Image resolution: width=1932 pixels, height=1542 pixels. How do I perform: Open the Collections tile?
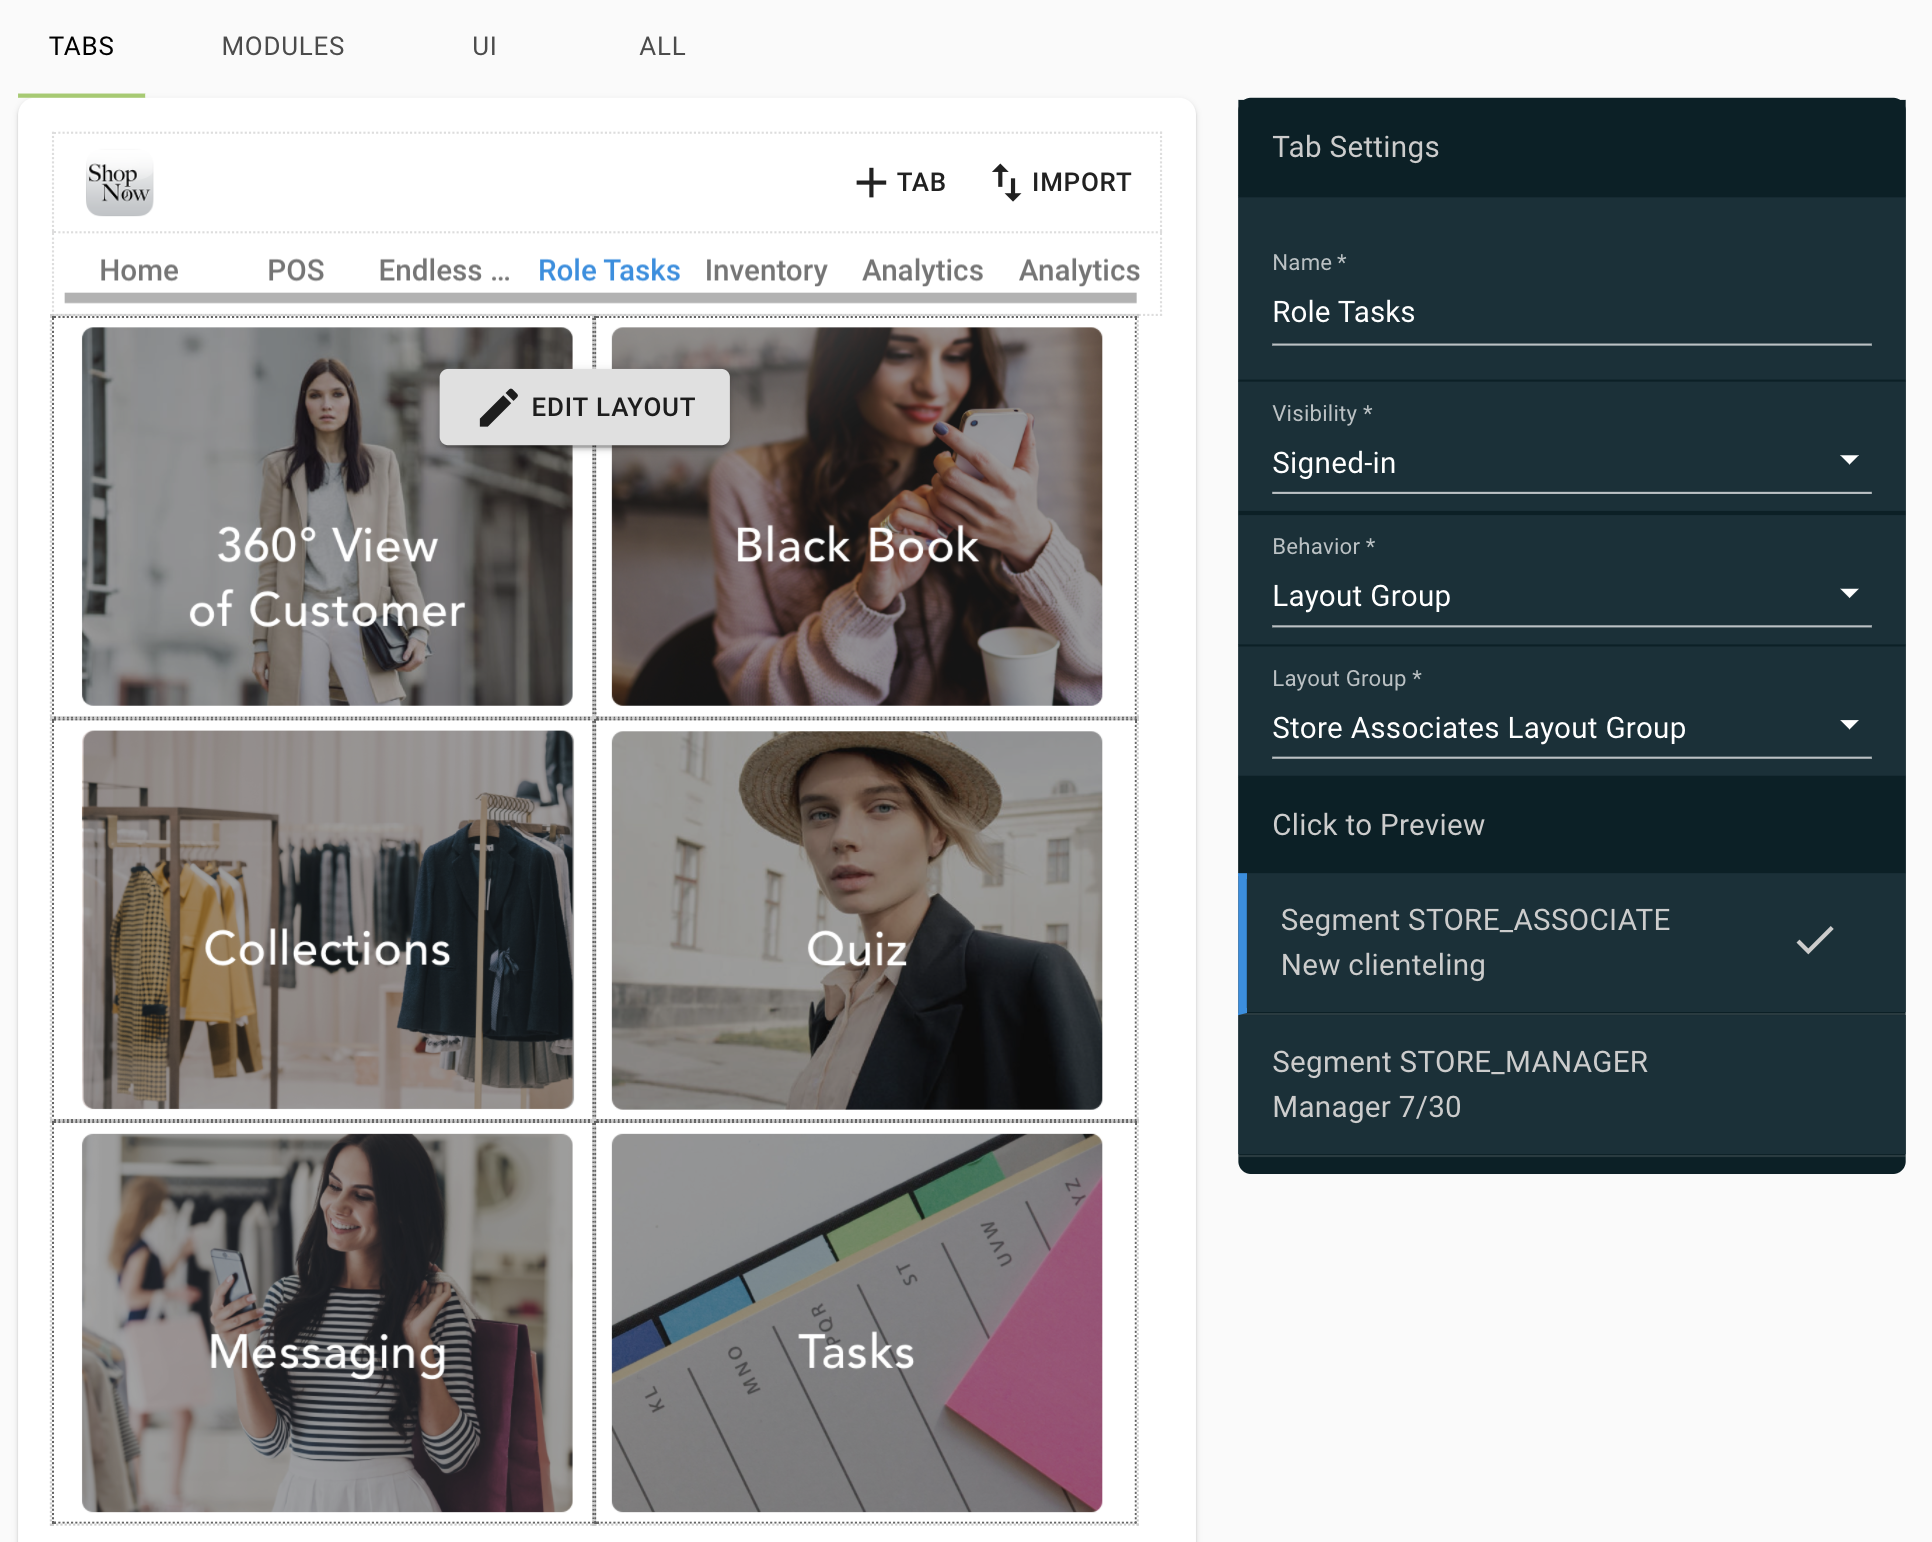[x=327, y=920]
